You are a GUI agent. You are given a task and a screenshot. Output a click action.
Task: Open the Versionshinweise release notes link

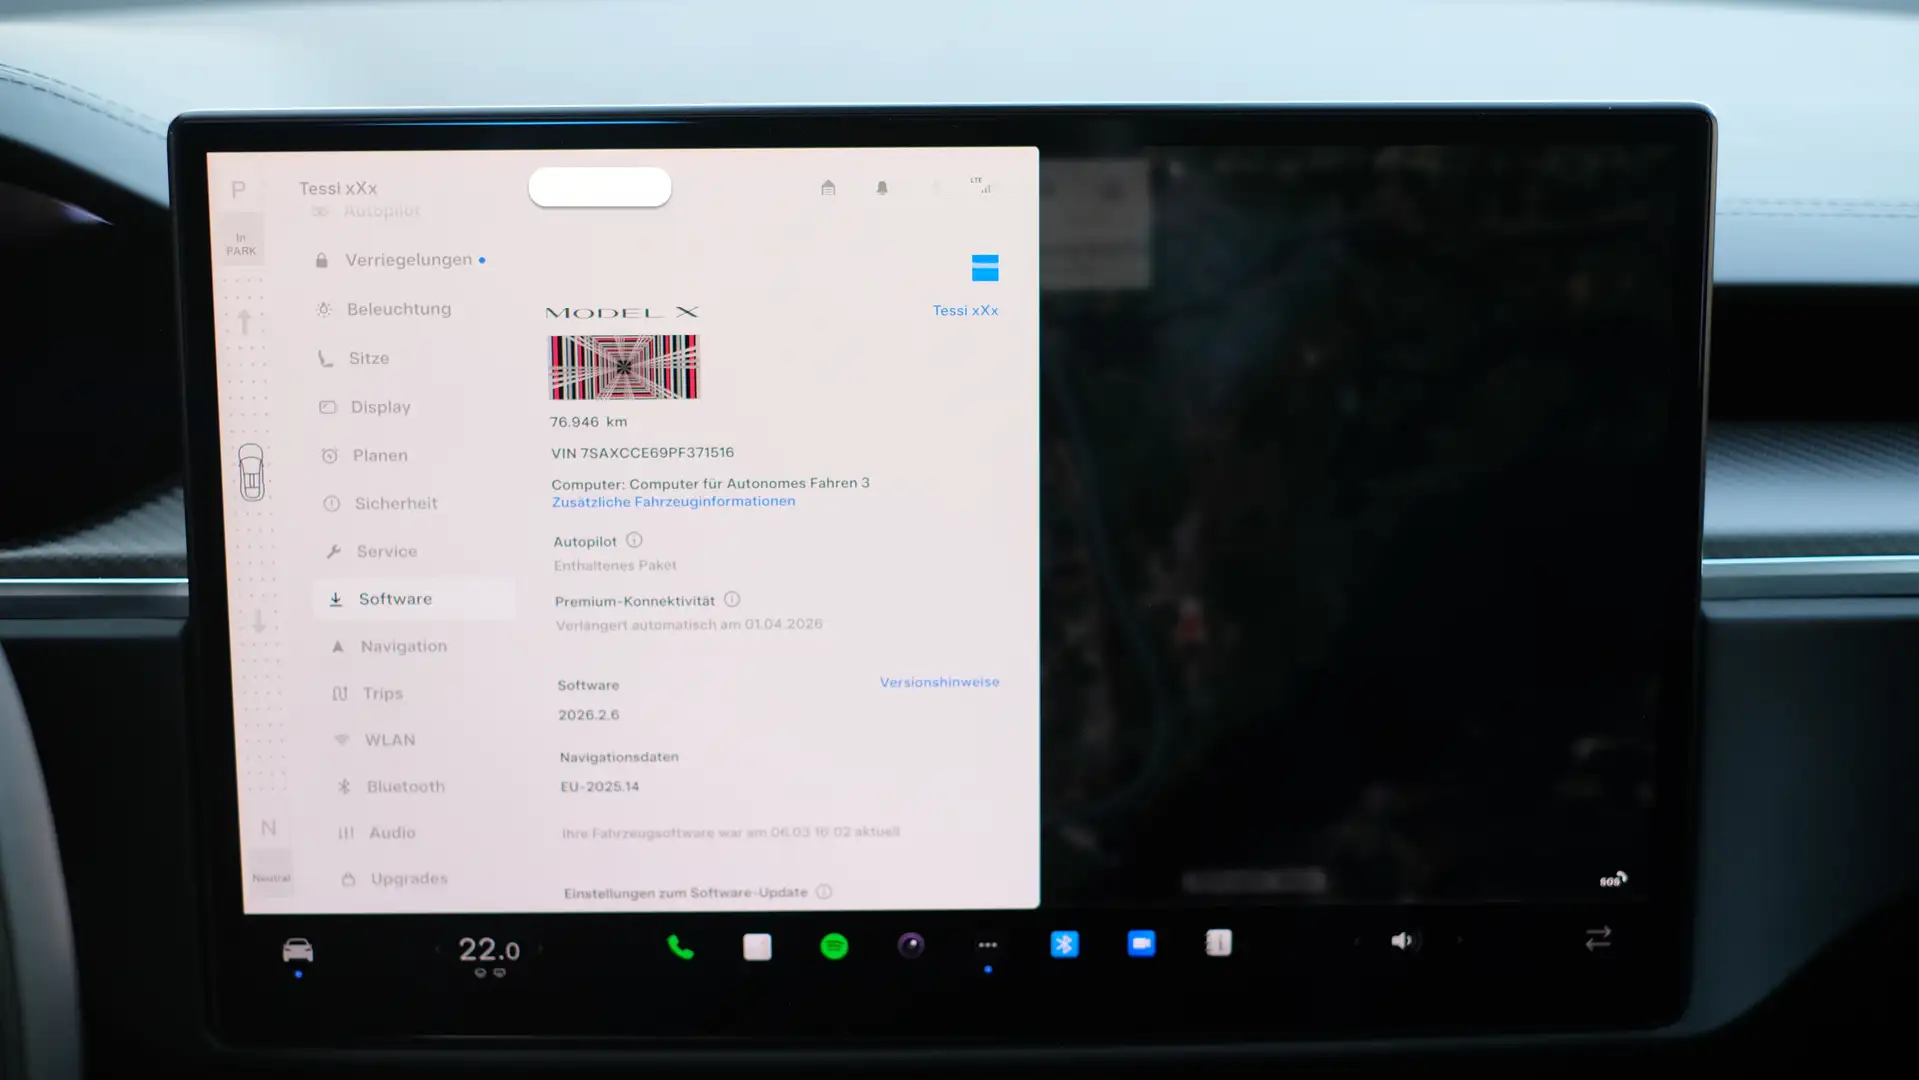click(939, 682)
